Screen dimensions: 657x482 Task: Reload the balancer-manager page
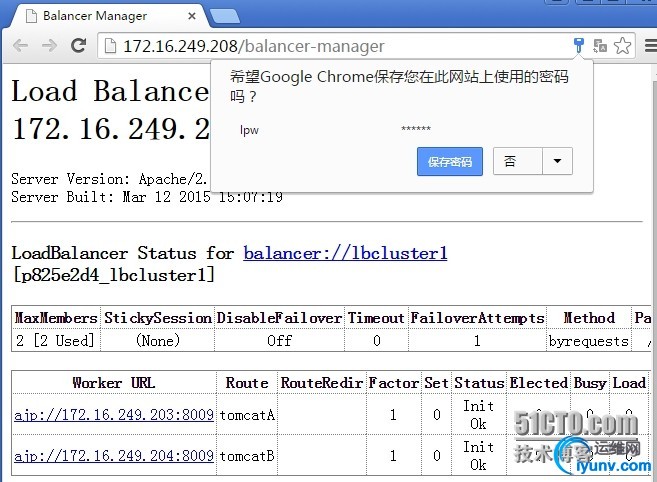pos(78,45)
